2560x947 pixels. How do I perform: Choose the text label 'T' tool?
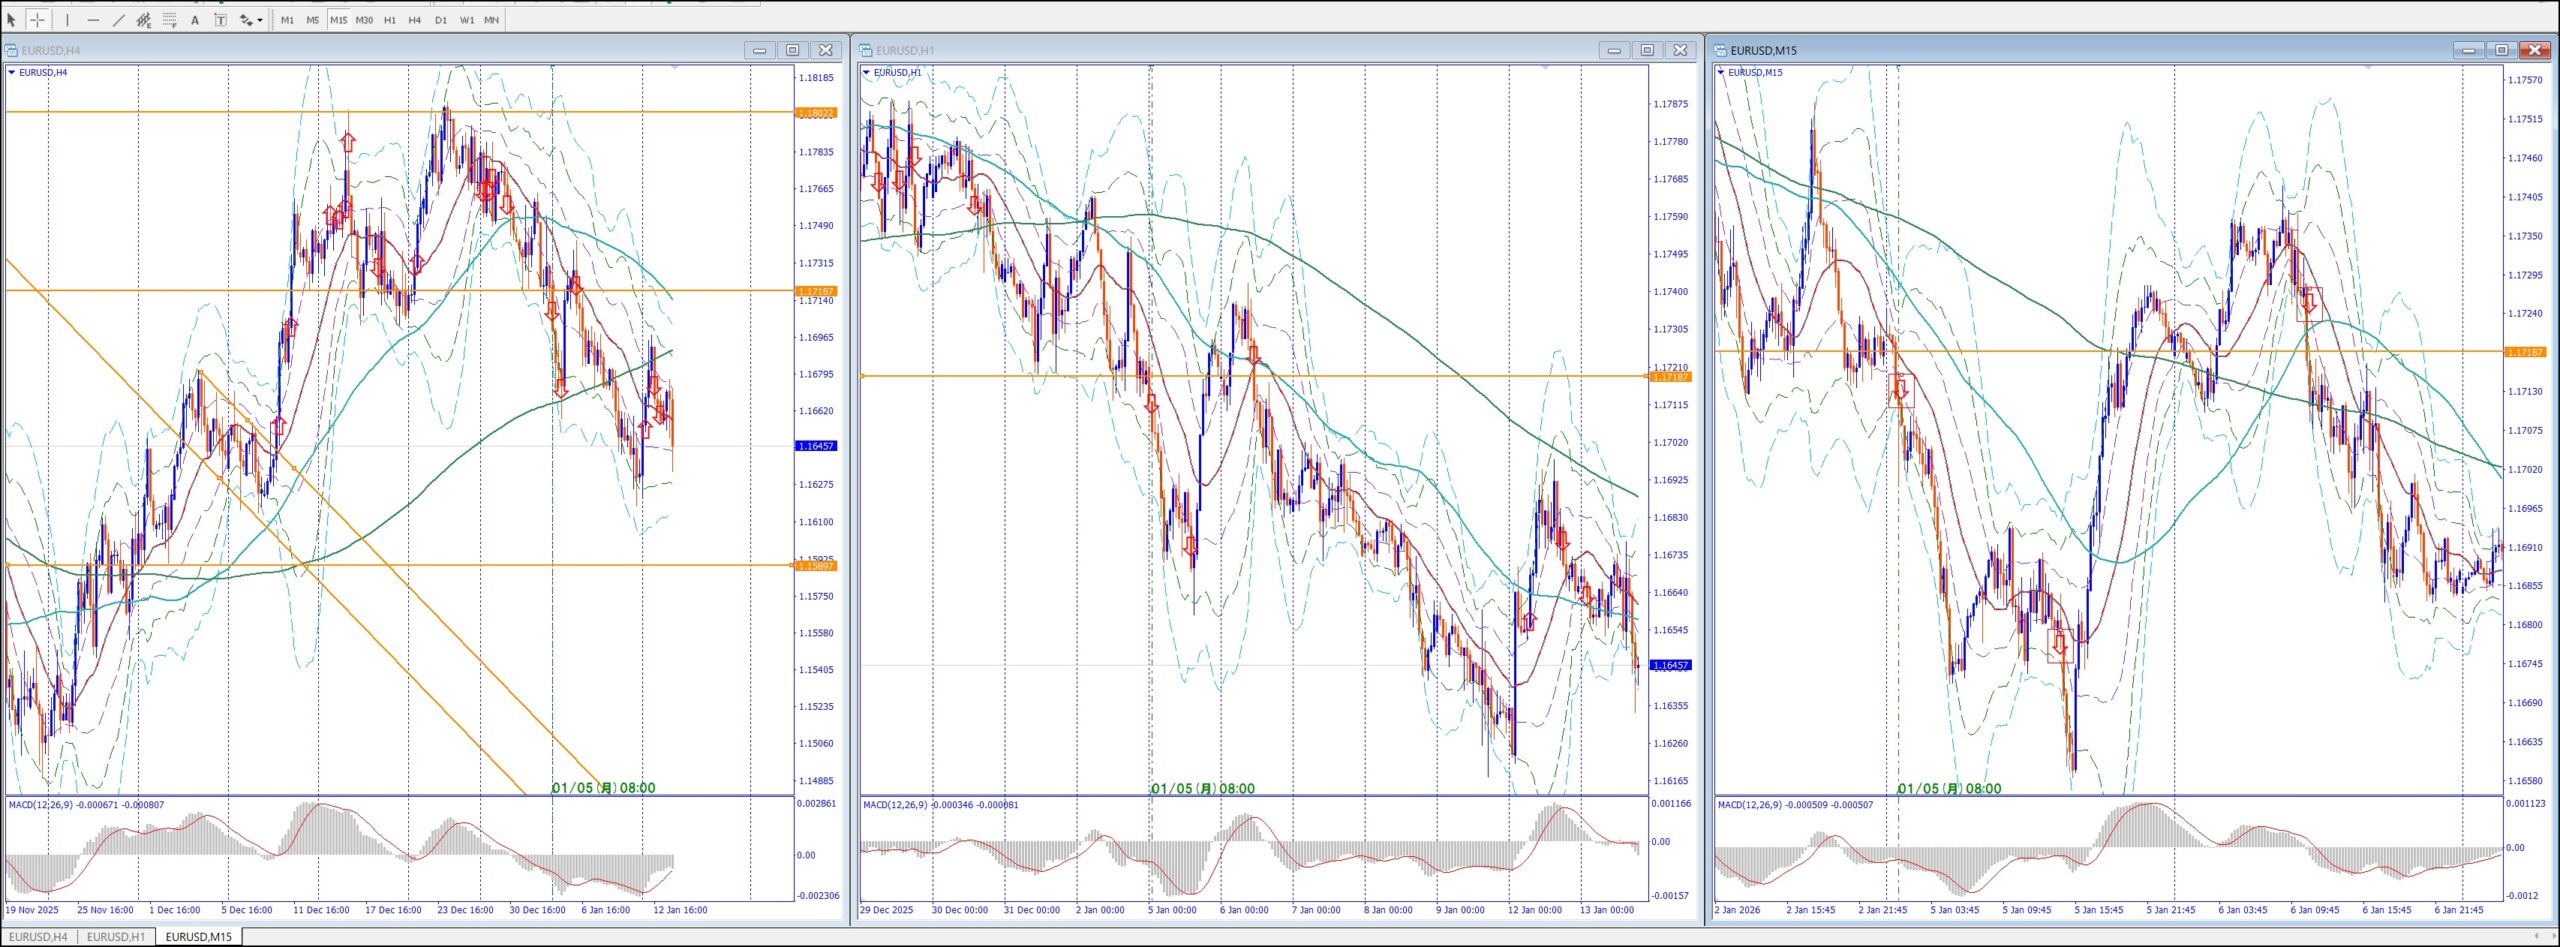220,20
